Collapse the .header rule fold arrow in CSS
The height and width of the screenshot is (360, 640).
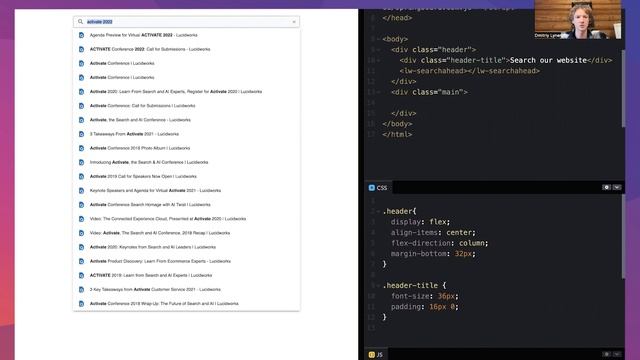click(x=378, y=211)
